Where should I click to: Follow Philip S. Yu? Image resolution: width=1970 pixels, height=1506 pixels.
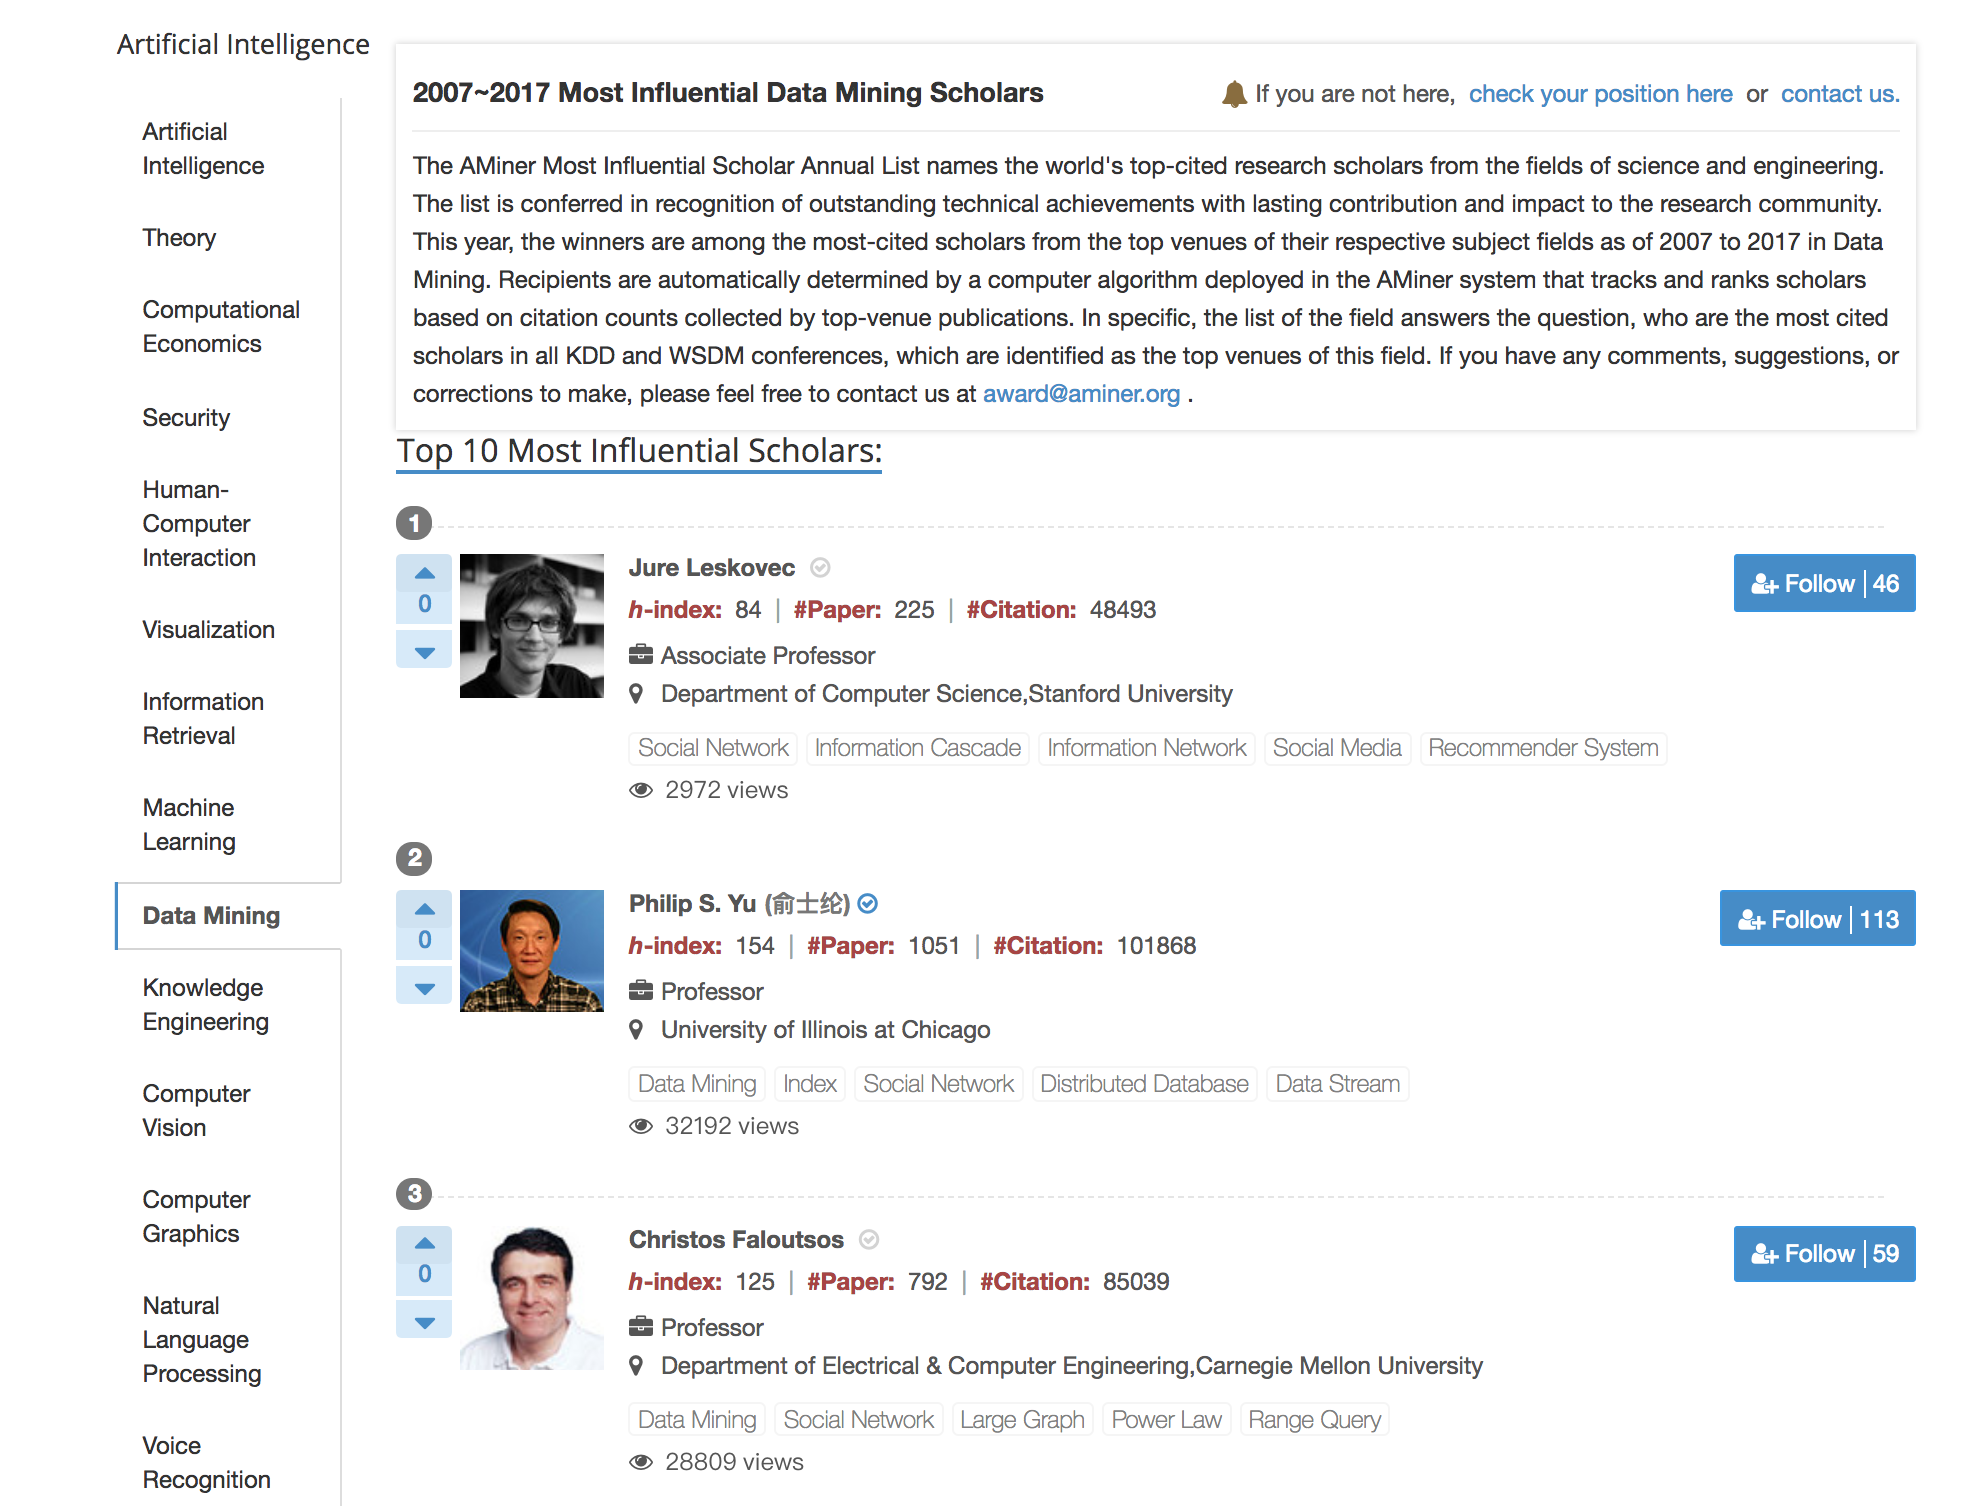(1817, 918)
